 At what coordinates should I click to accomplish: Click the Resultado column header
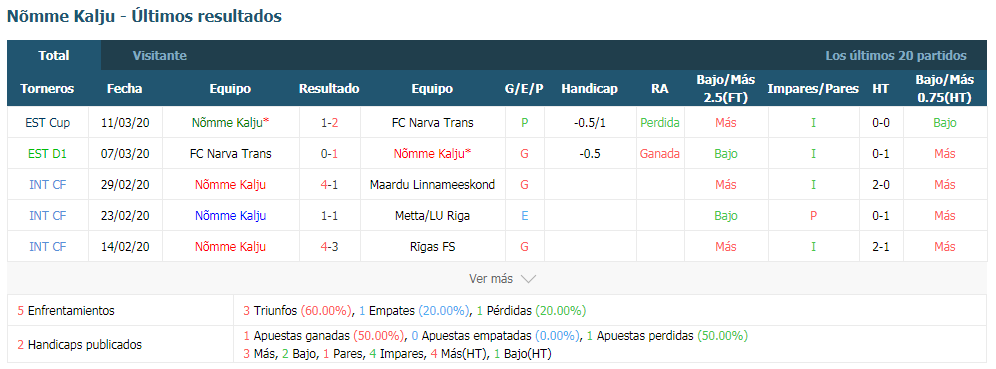(x=329, y=89)
